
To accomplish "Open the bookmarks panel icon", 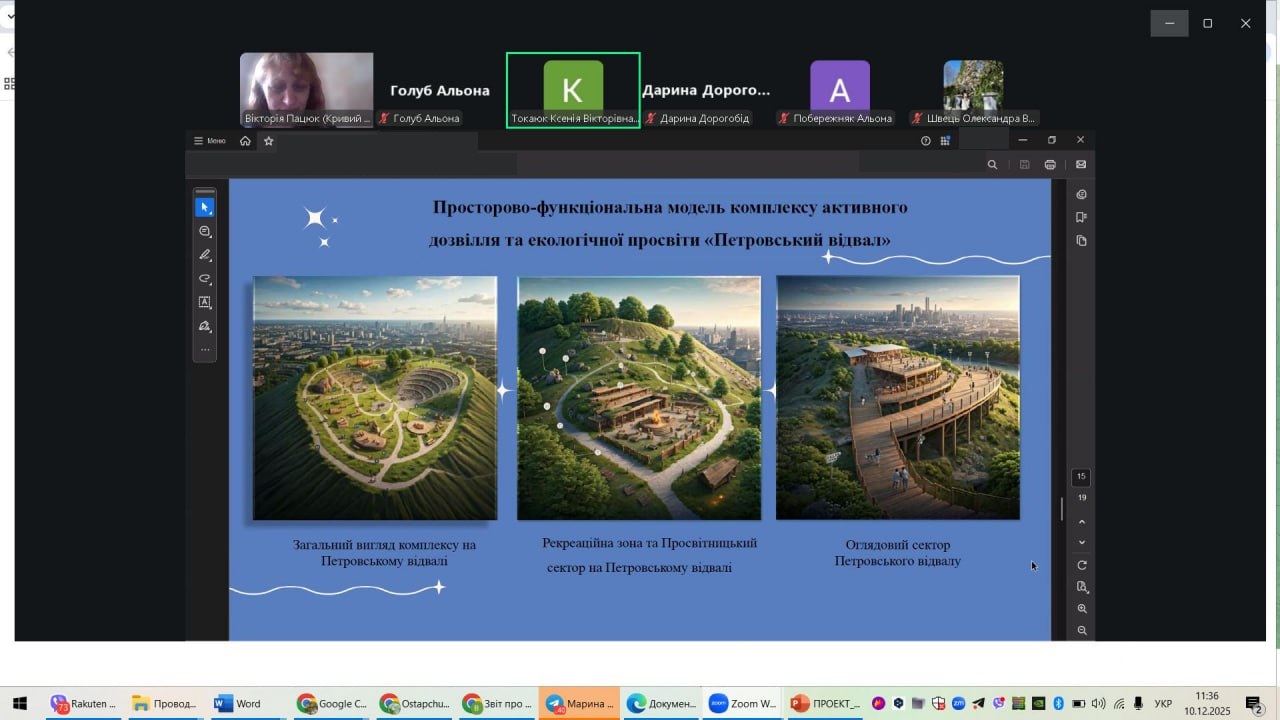I will coord(1081,217).
